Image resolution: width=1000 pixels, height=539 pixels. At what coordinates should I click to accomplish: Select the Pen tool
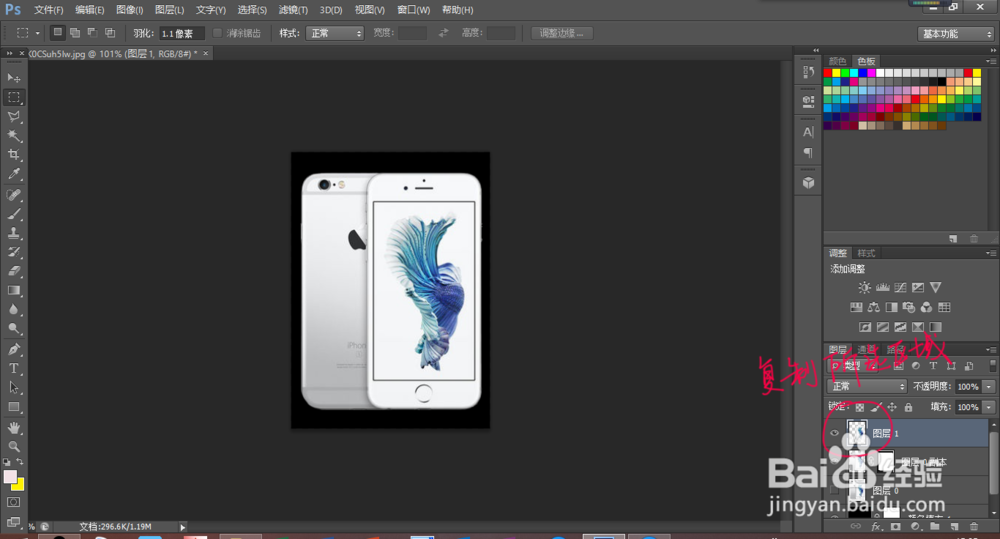pyautogui.click(x=13, y=350)
